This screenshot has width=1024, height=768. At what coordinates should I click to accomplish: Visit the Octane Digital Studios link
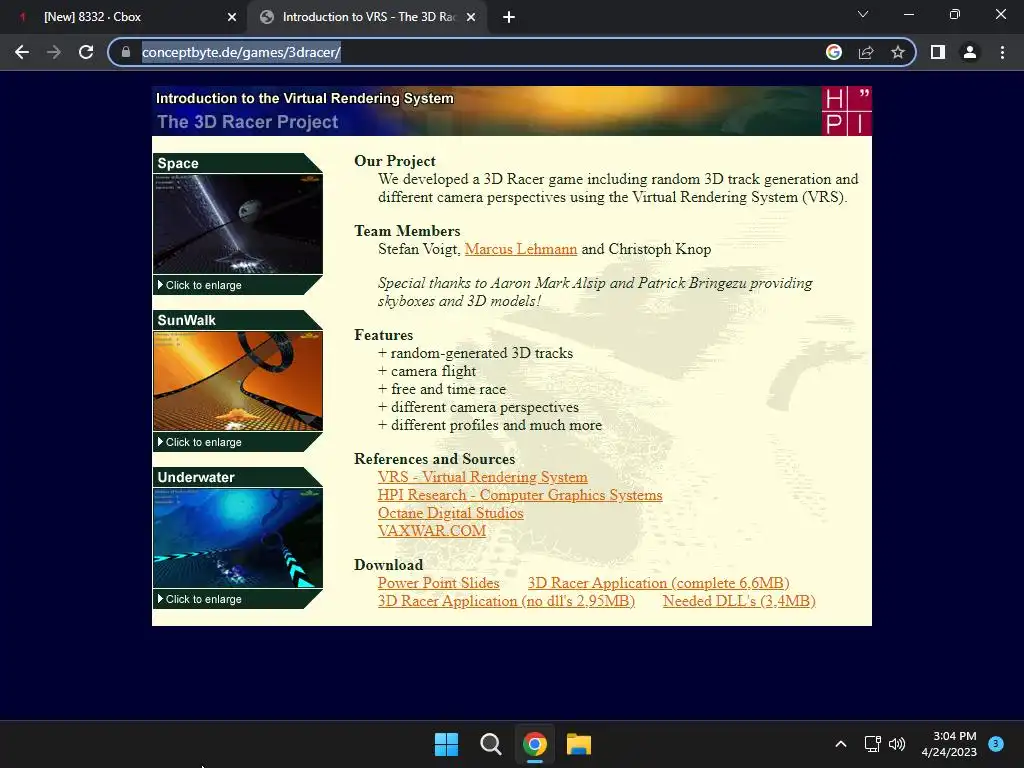(451, 513)
